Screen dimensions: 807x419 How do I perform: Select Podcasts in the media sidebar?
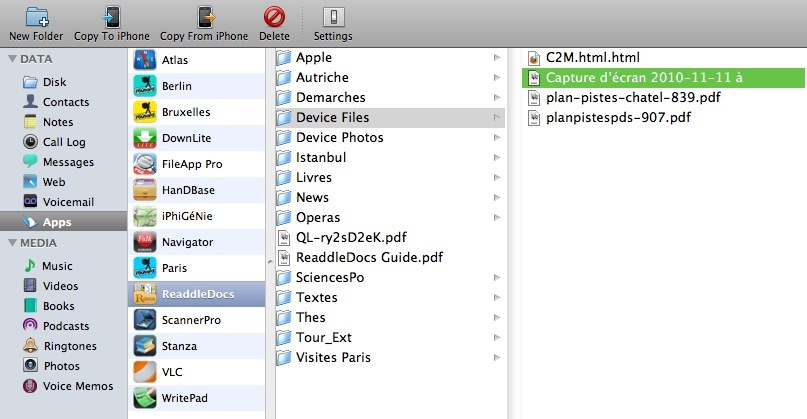[x=65, y=326]
